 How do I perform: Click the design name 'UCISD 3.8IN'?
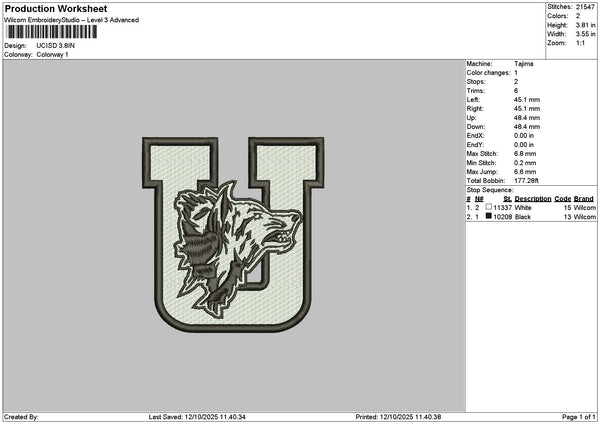55,46
